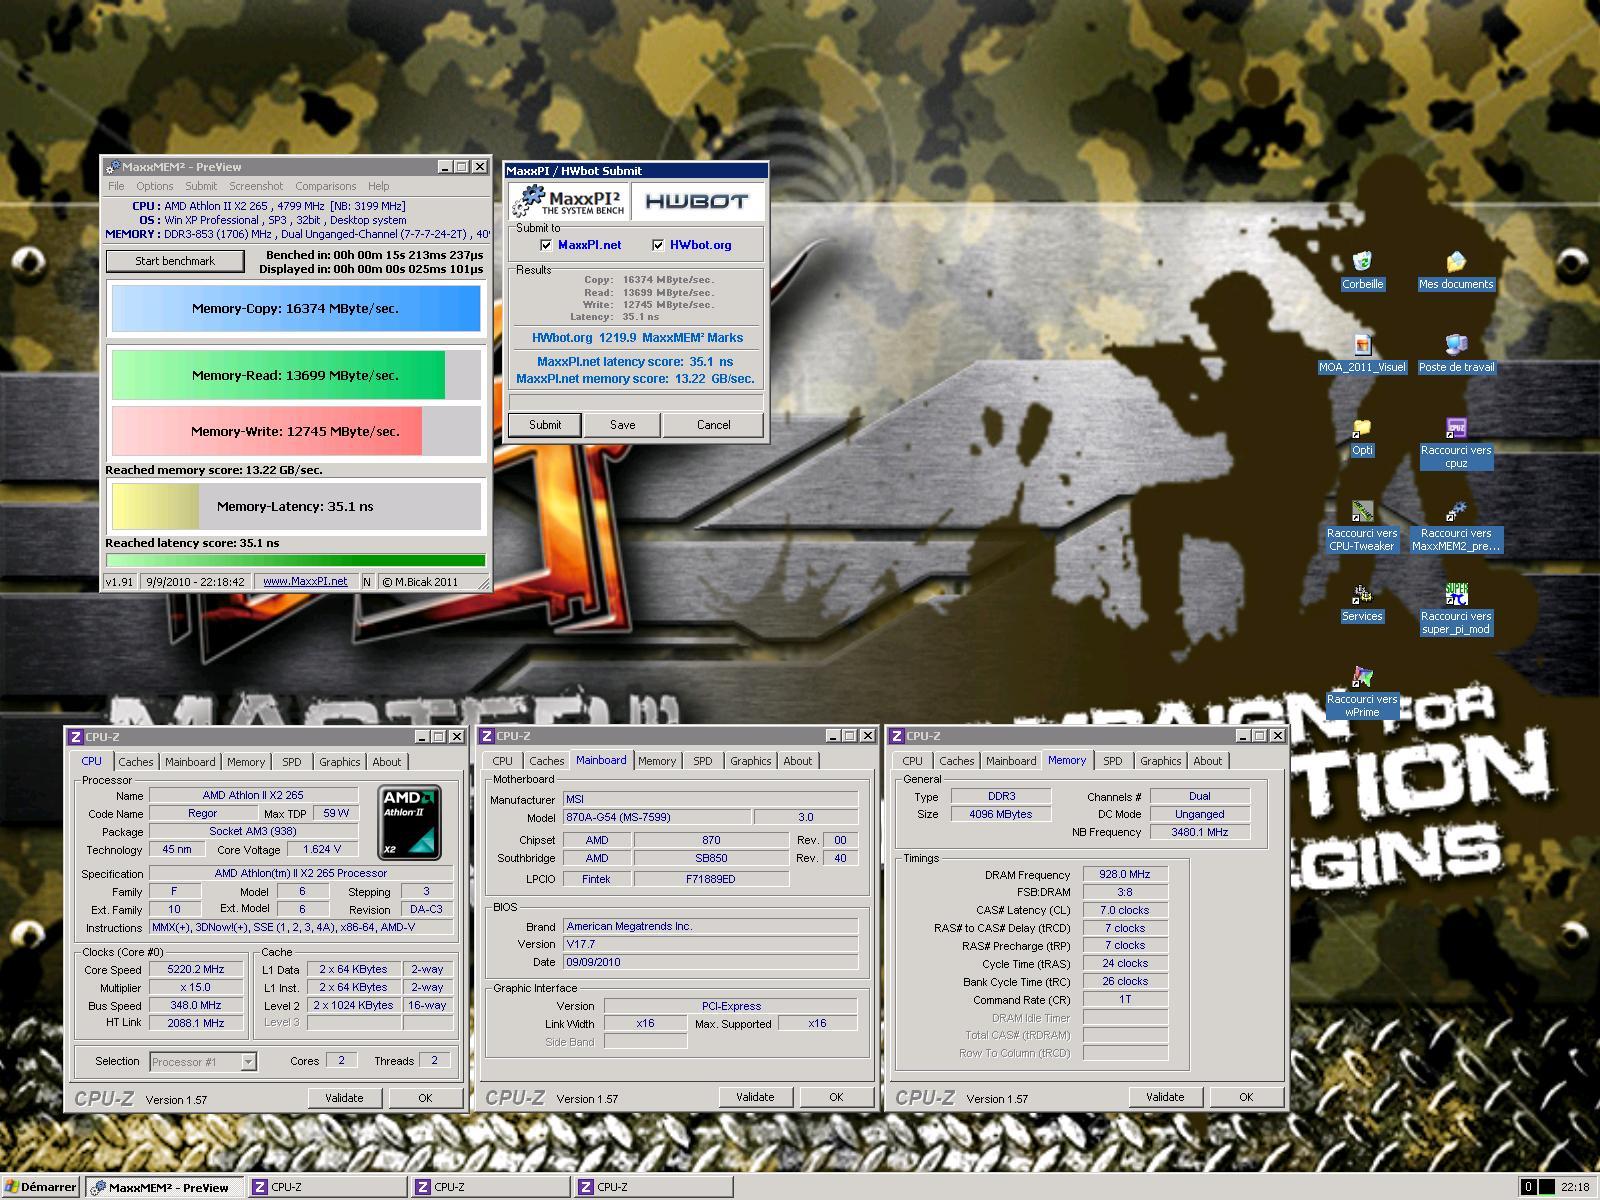
Task: Click OK in Mainboard CPU-Z window
Action: click(836, 1097)
